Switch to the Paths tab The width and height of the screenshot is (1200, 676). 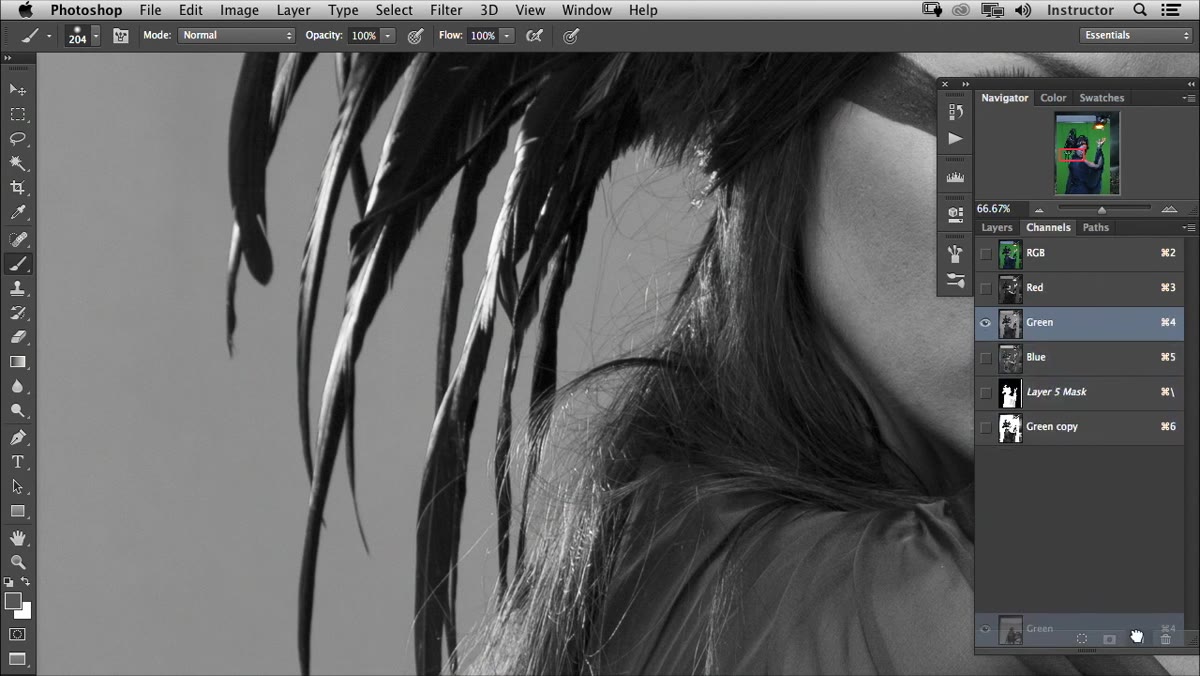click(1096, 228)
